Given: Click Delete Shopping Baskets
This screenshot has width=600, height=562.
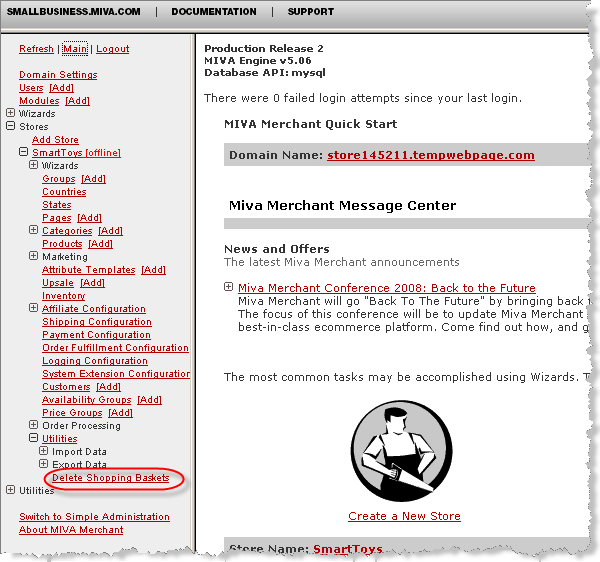Looking at the screenshot, I should (111, 478).
